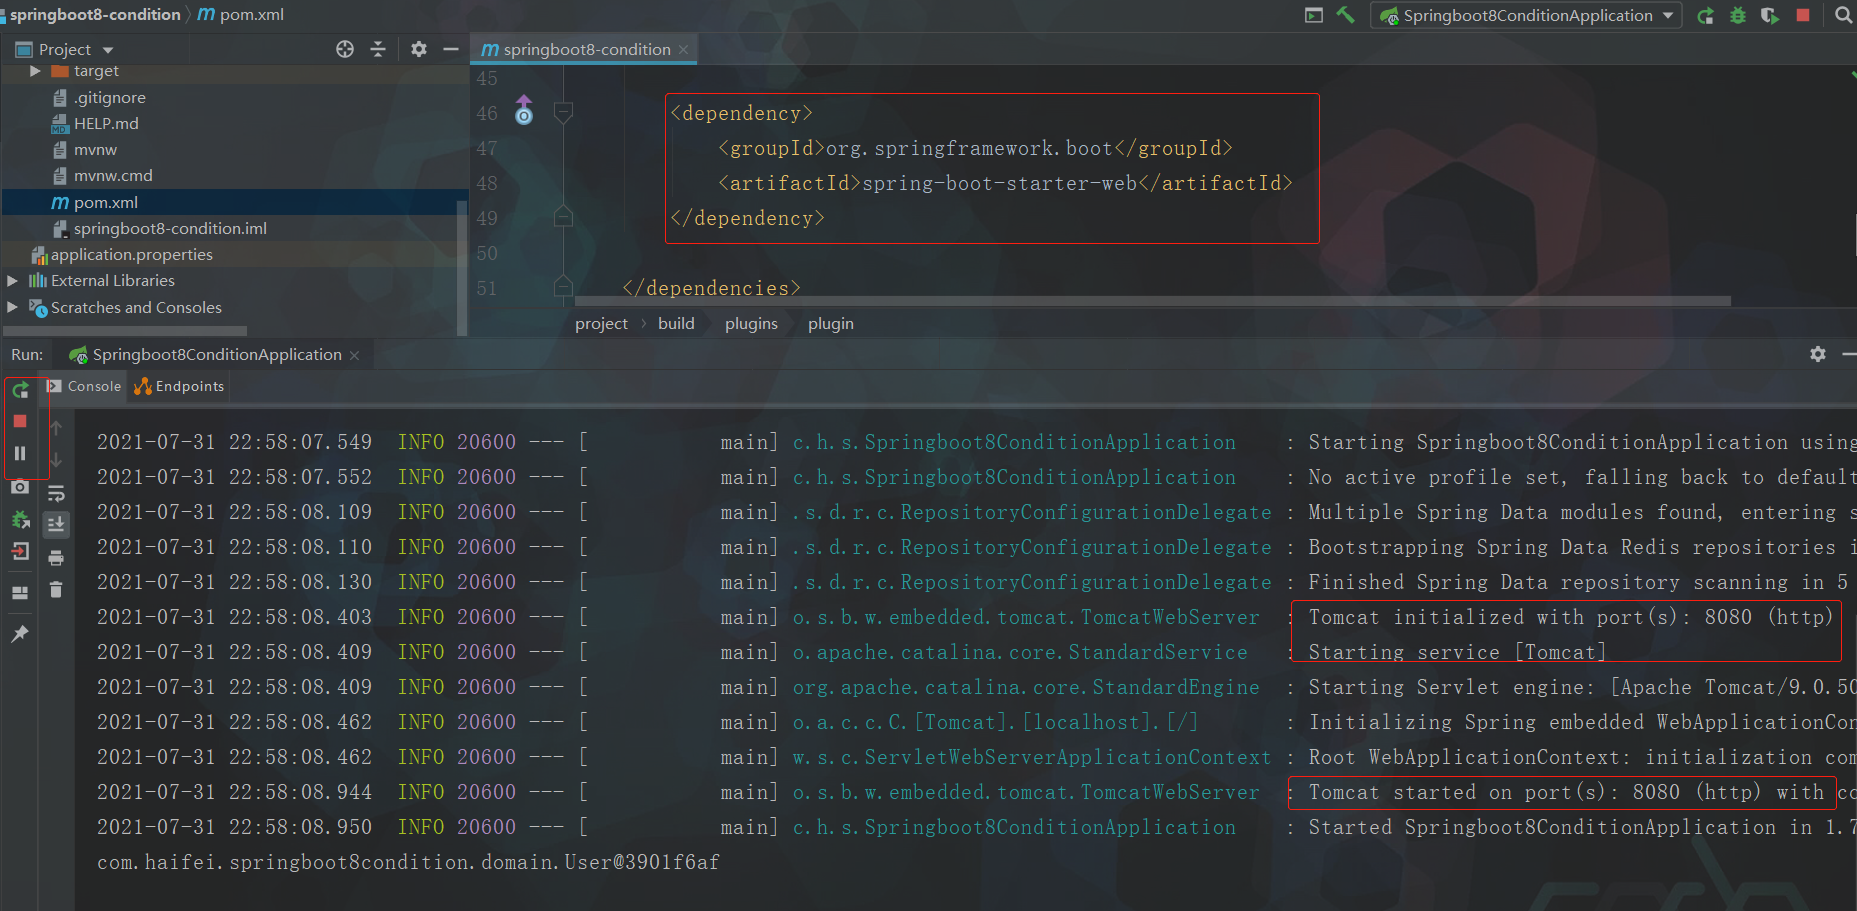The image size is (1857, 911).
Task: Select the Debug icon in the top toolbar
Action: coord(1737,15)
